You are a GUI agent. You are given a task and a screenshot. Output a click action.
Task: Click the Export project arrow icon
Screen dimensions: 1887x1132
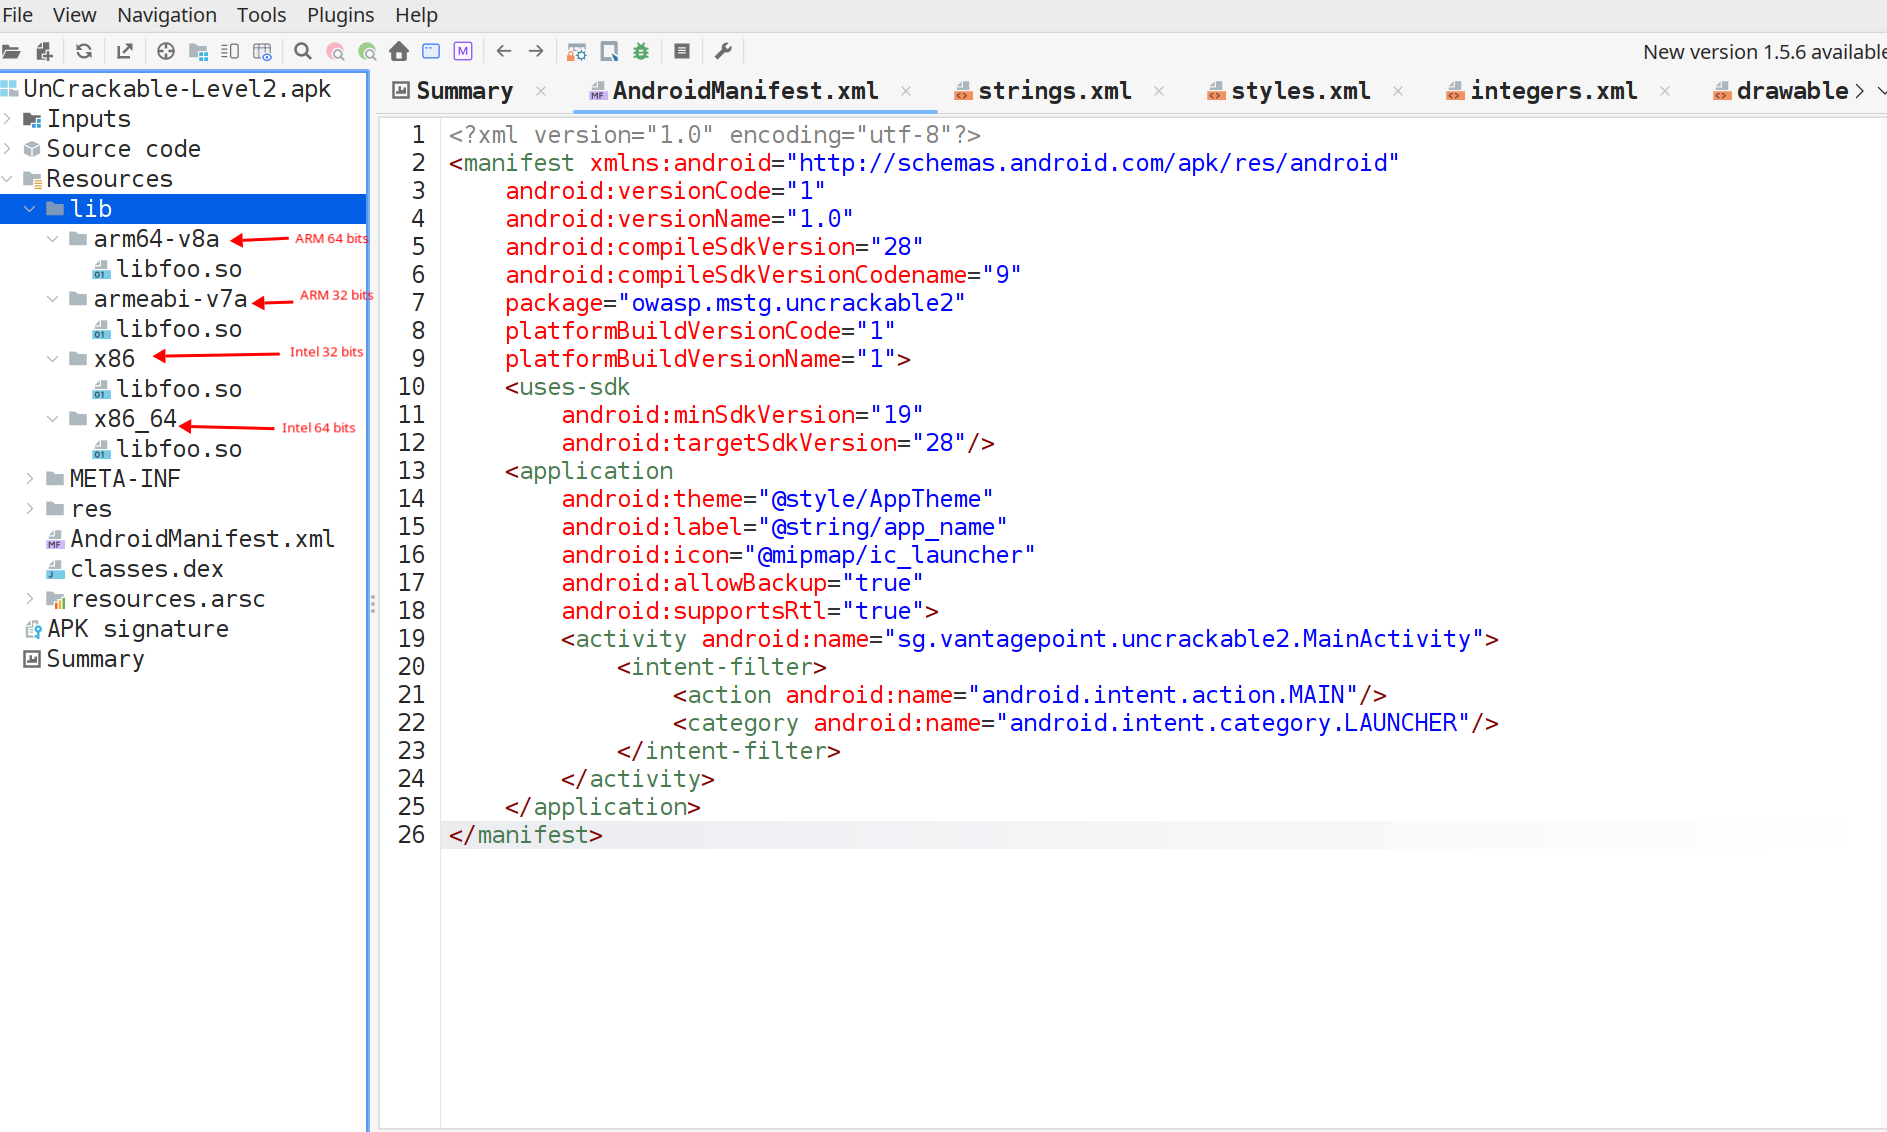[124, 51]
